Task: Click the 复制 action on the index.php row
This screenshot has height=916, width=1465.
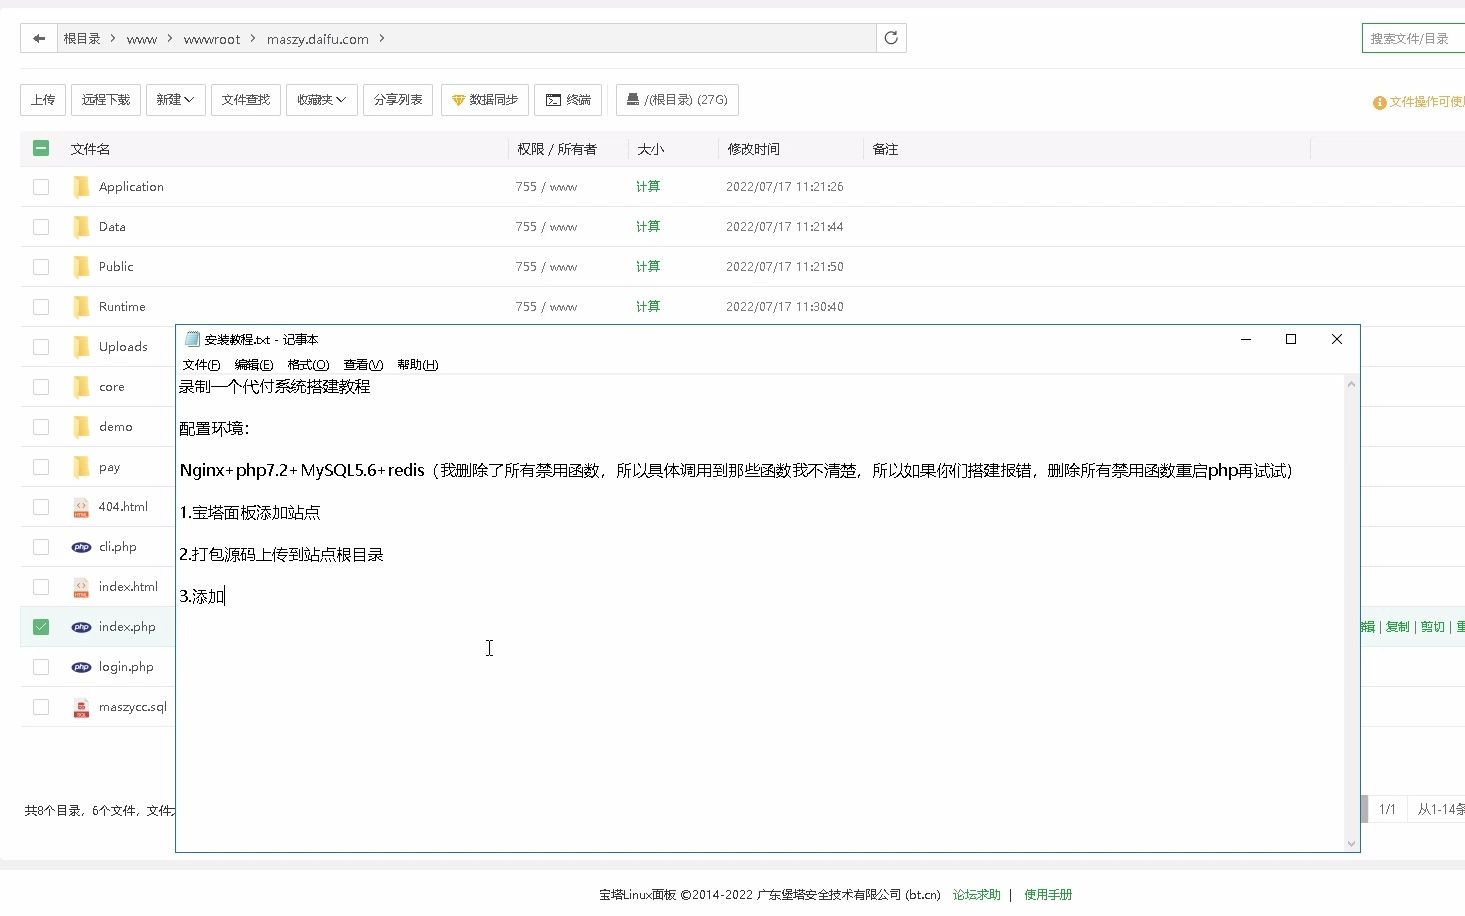Action: (x=1397, y=627)
